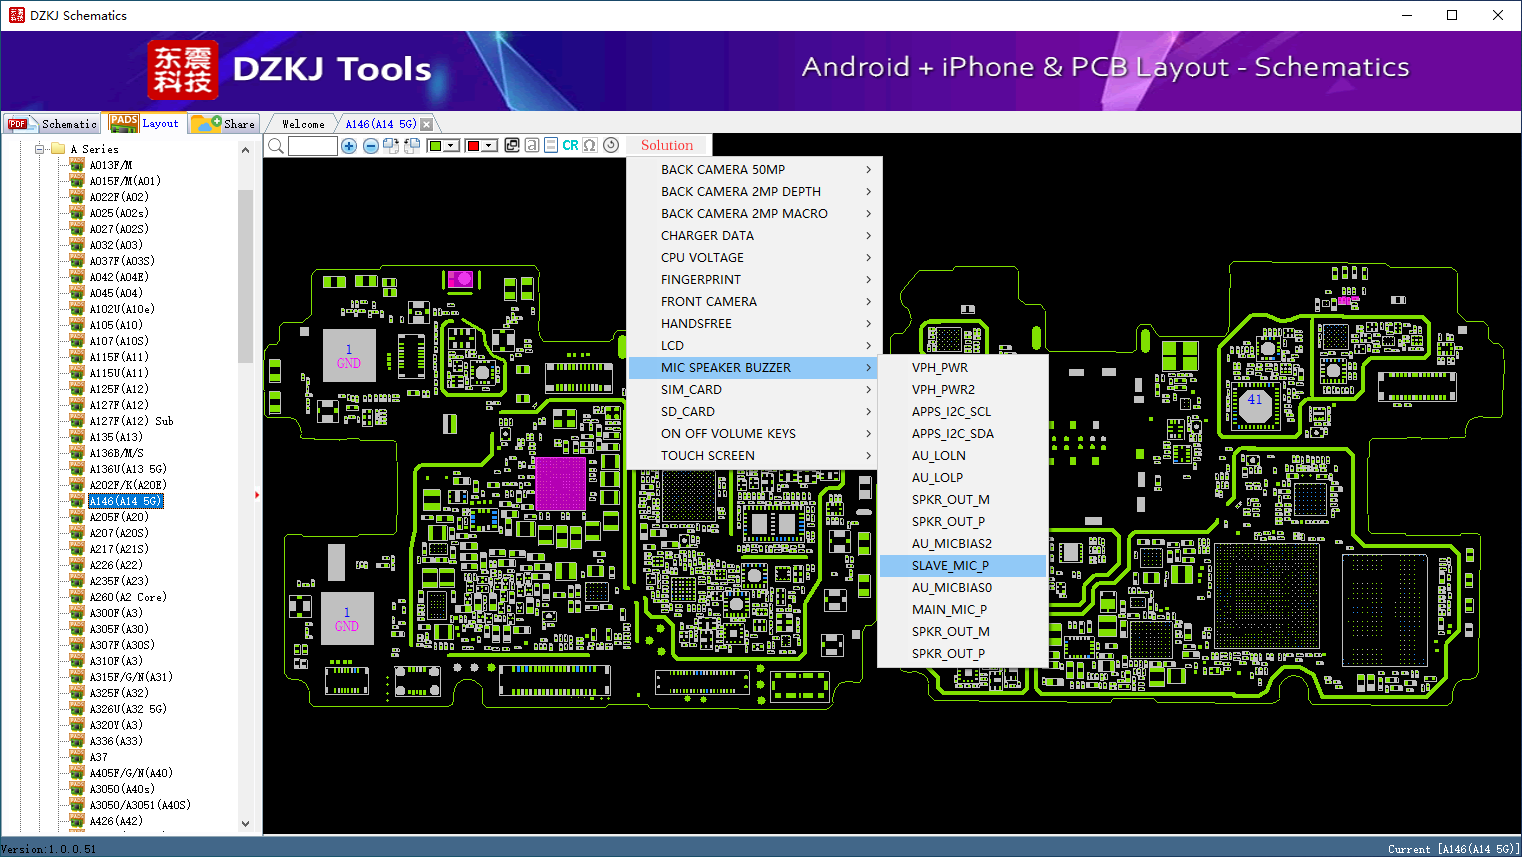Switch to the Schematic tab
1522x857 pixels.
click(x=52, y=124)
